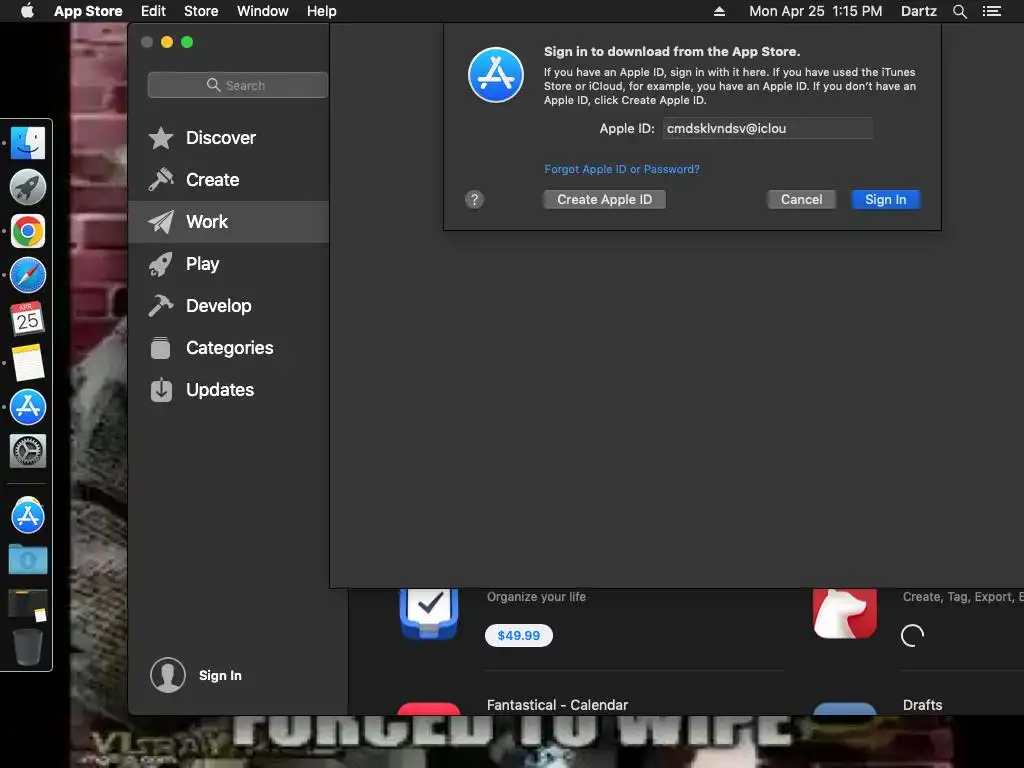
Task: Click the Play rocket icon
Action: tap(161, 264)
